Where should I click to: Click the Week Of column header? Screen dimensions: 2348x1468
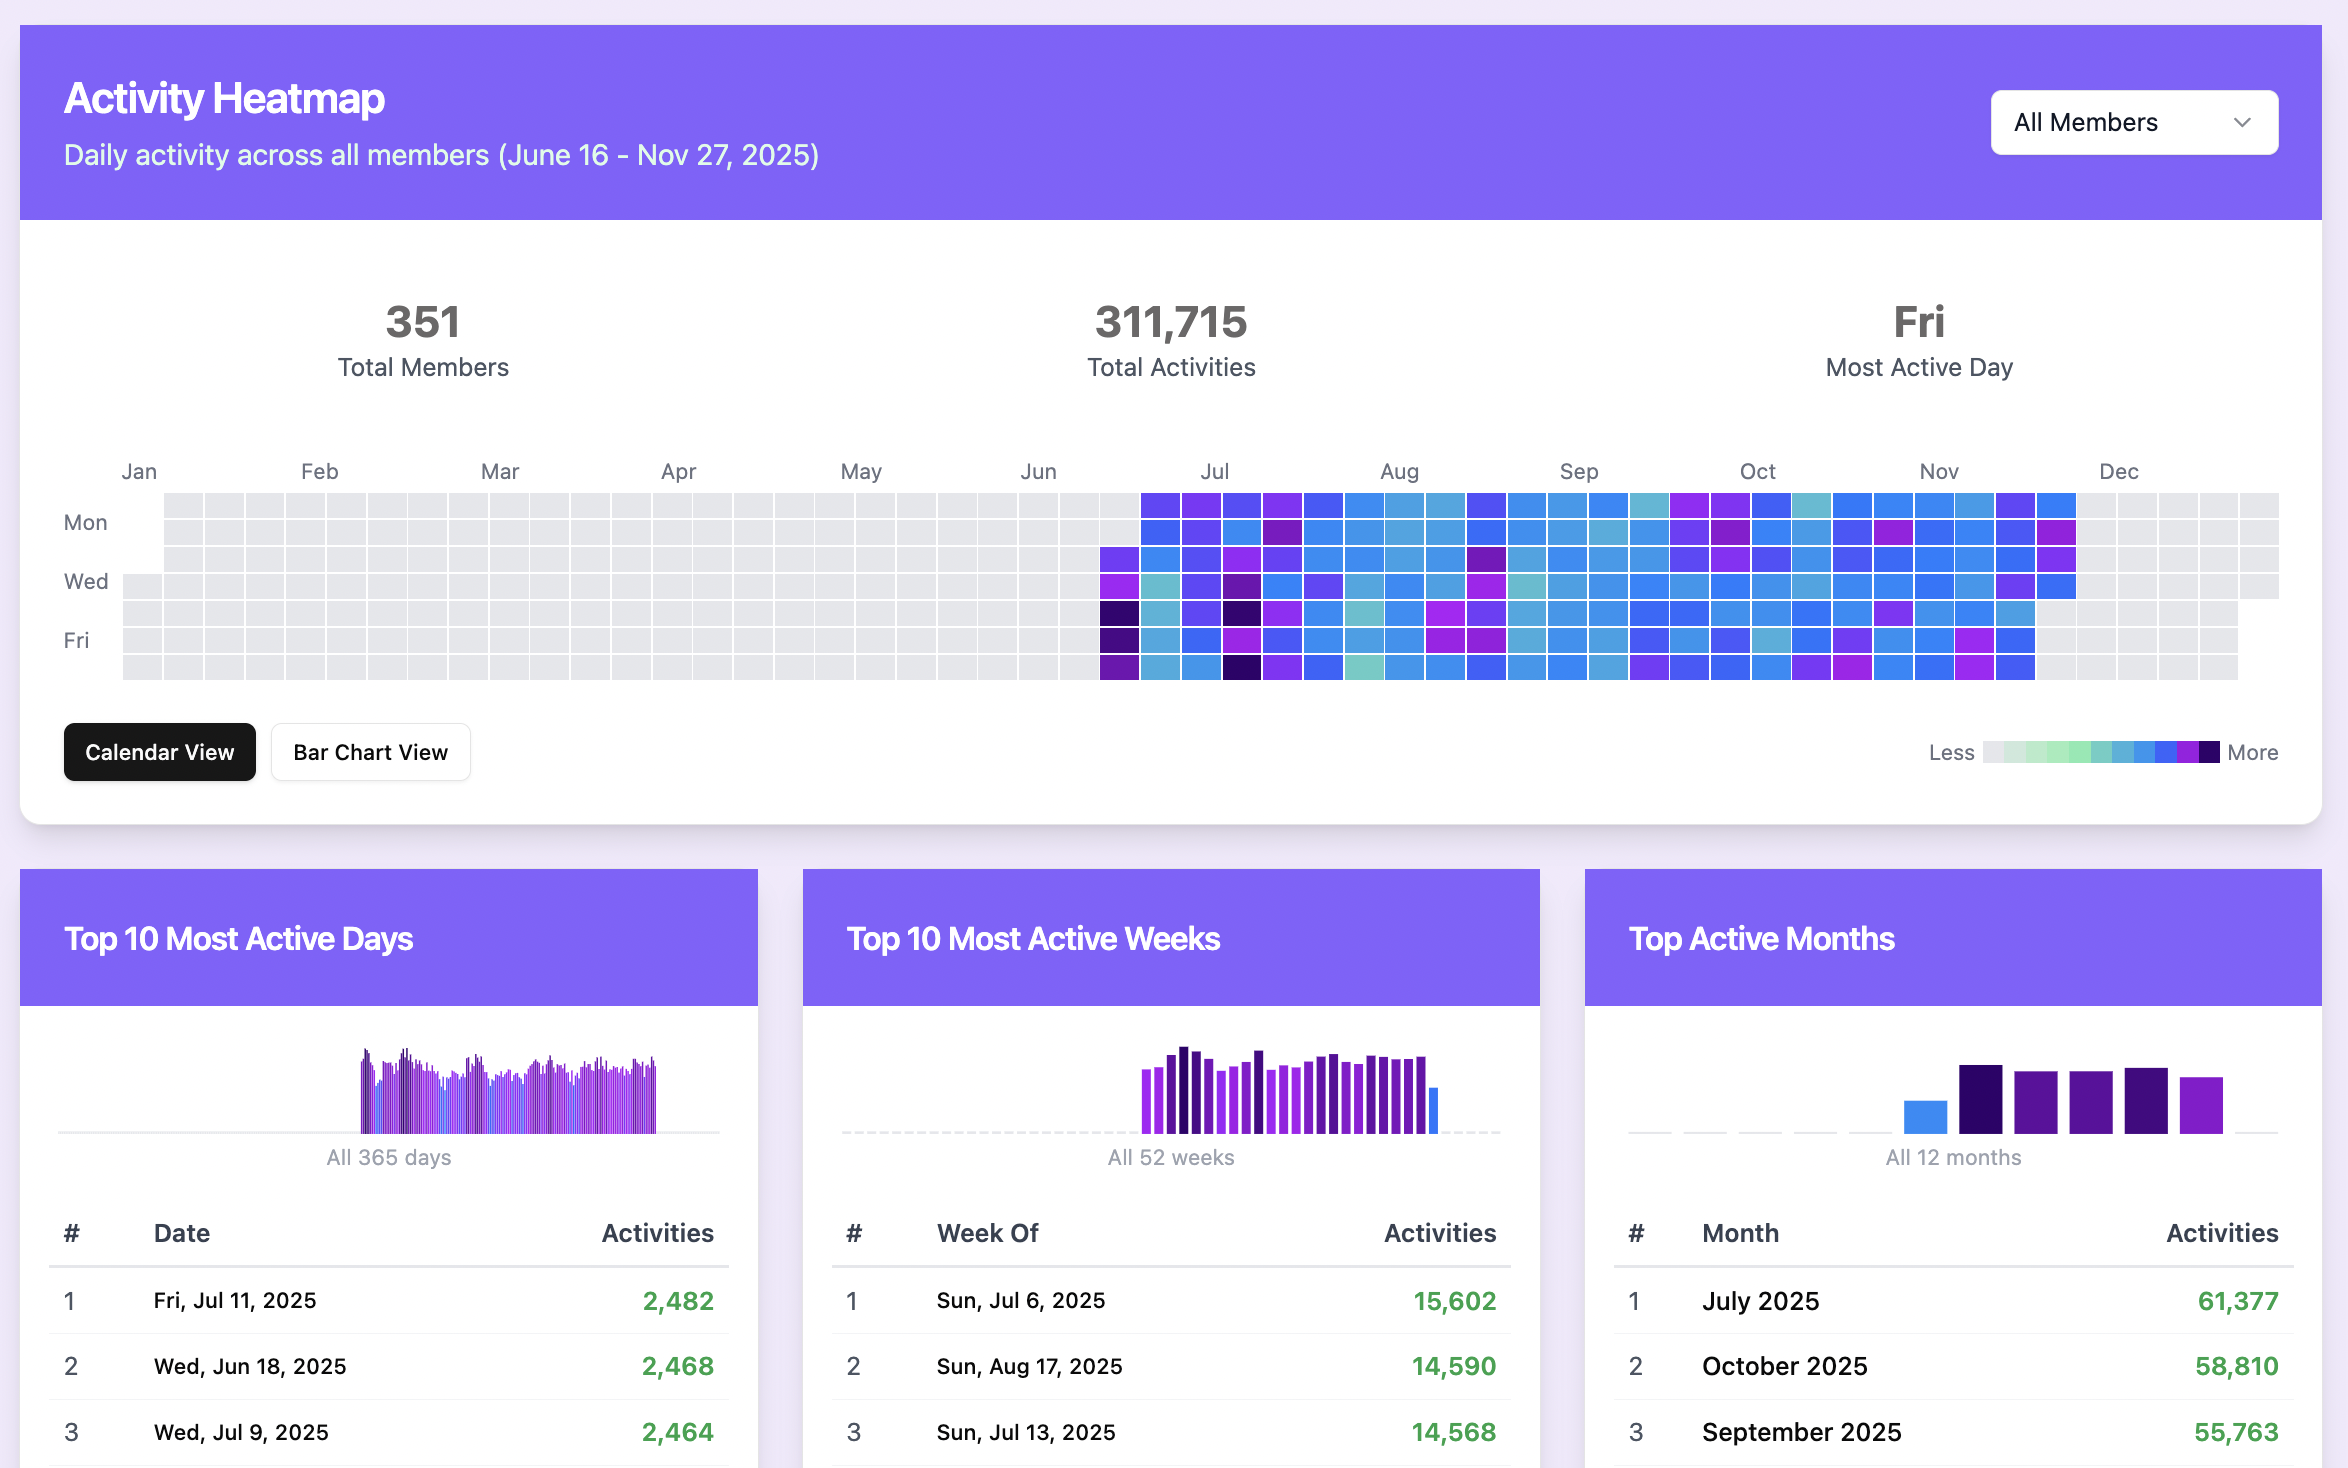[x=987, y=1233]
